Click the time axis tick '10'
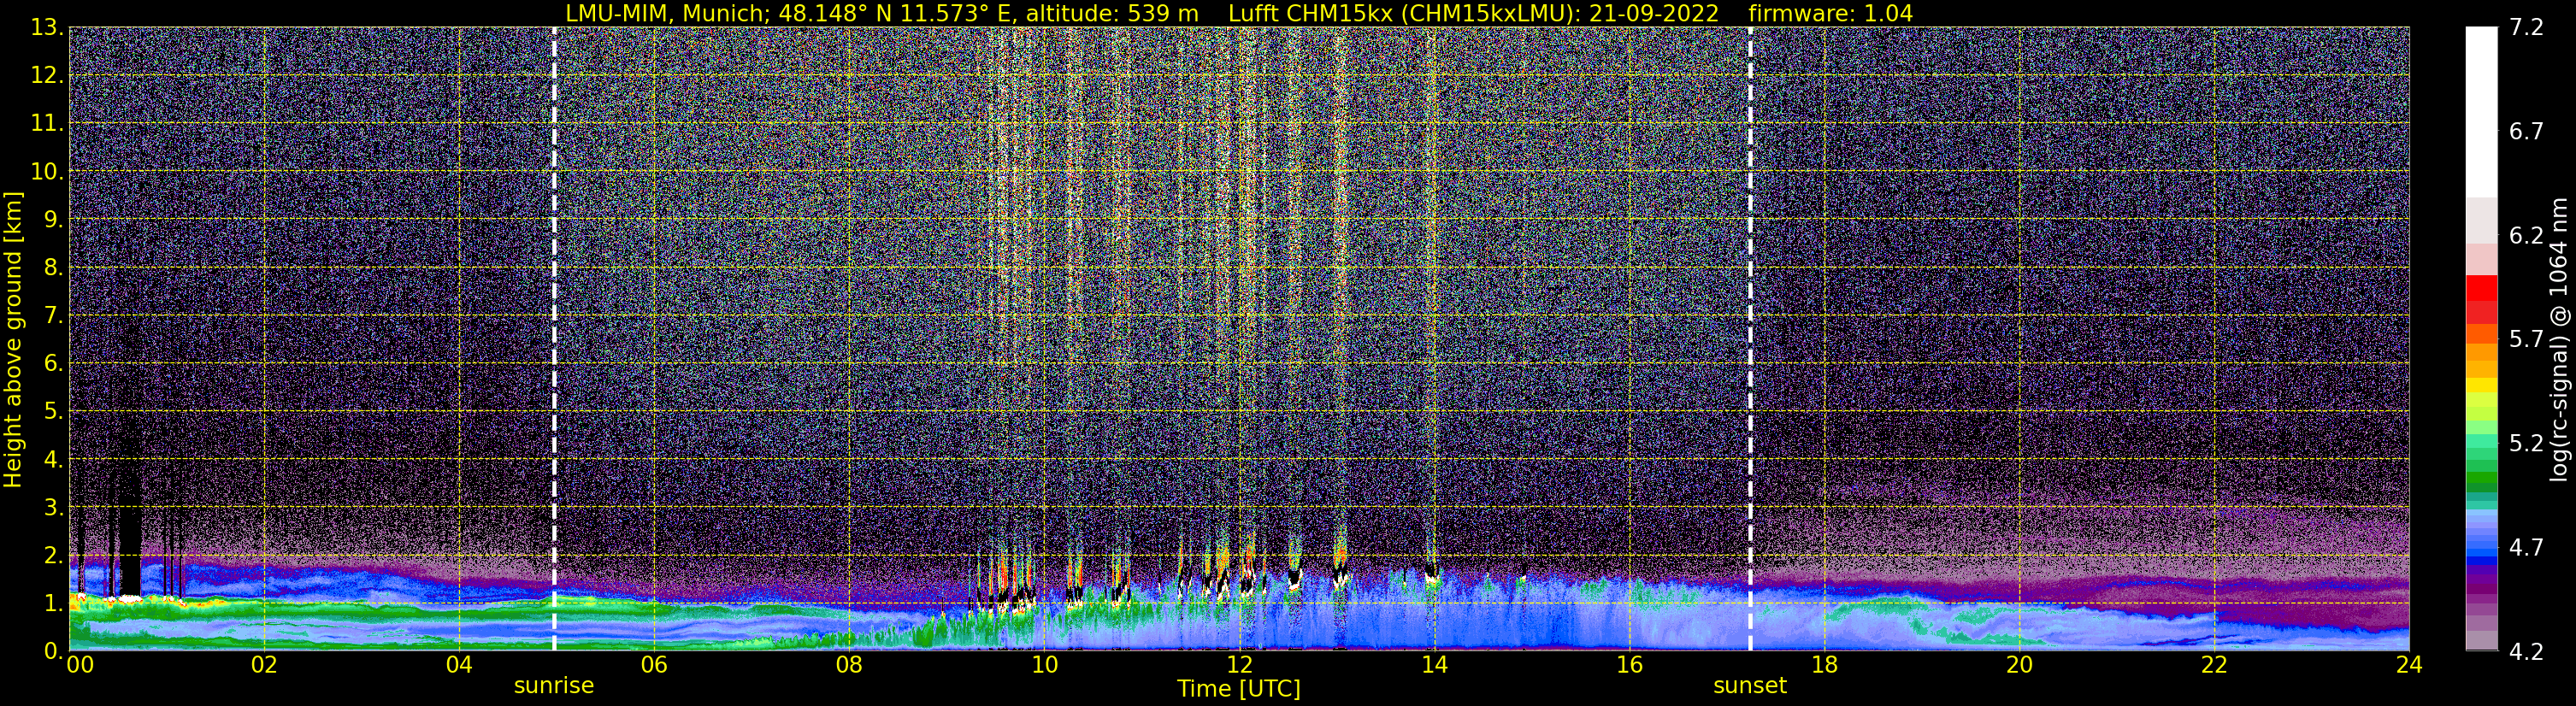2576x706 pixels. (x=1044, y=666)
